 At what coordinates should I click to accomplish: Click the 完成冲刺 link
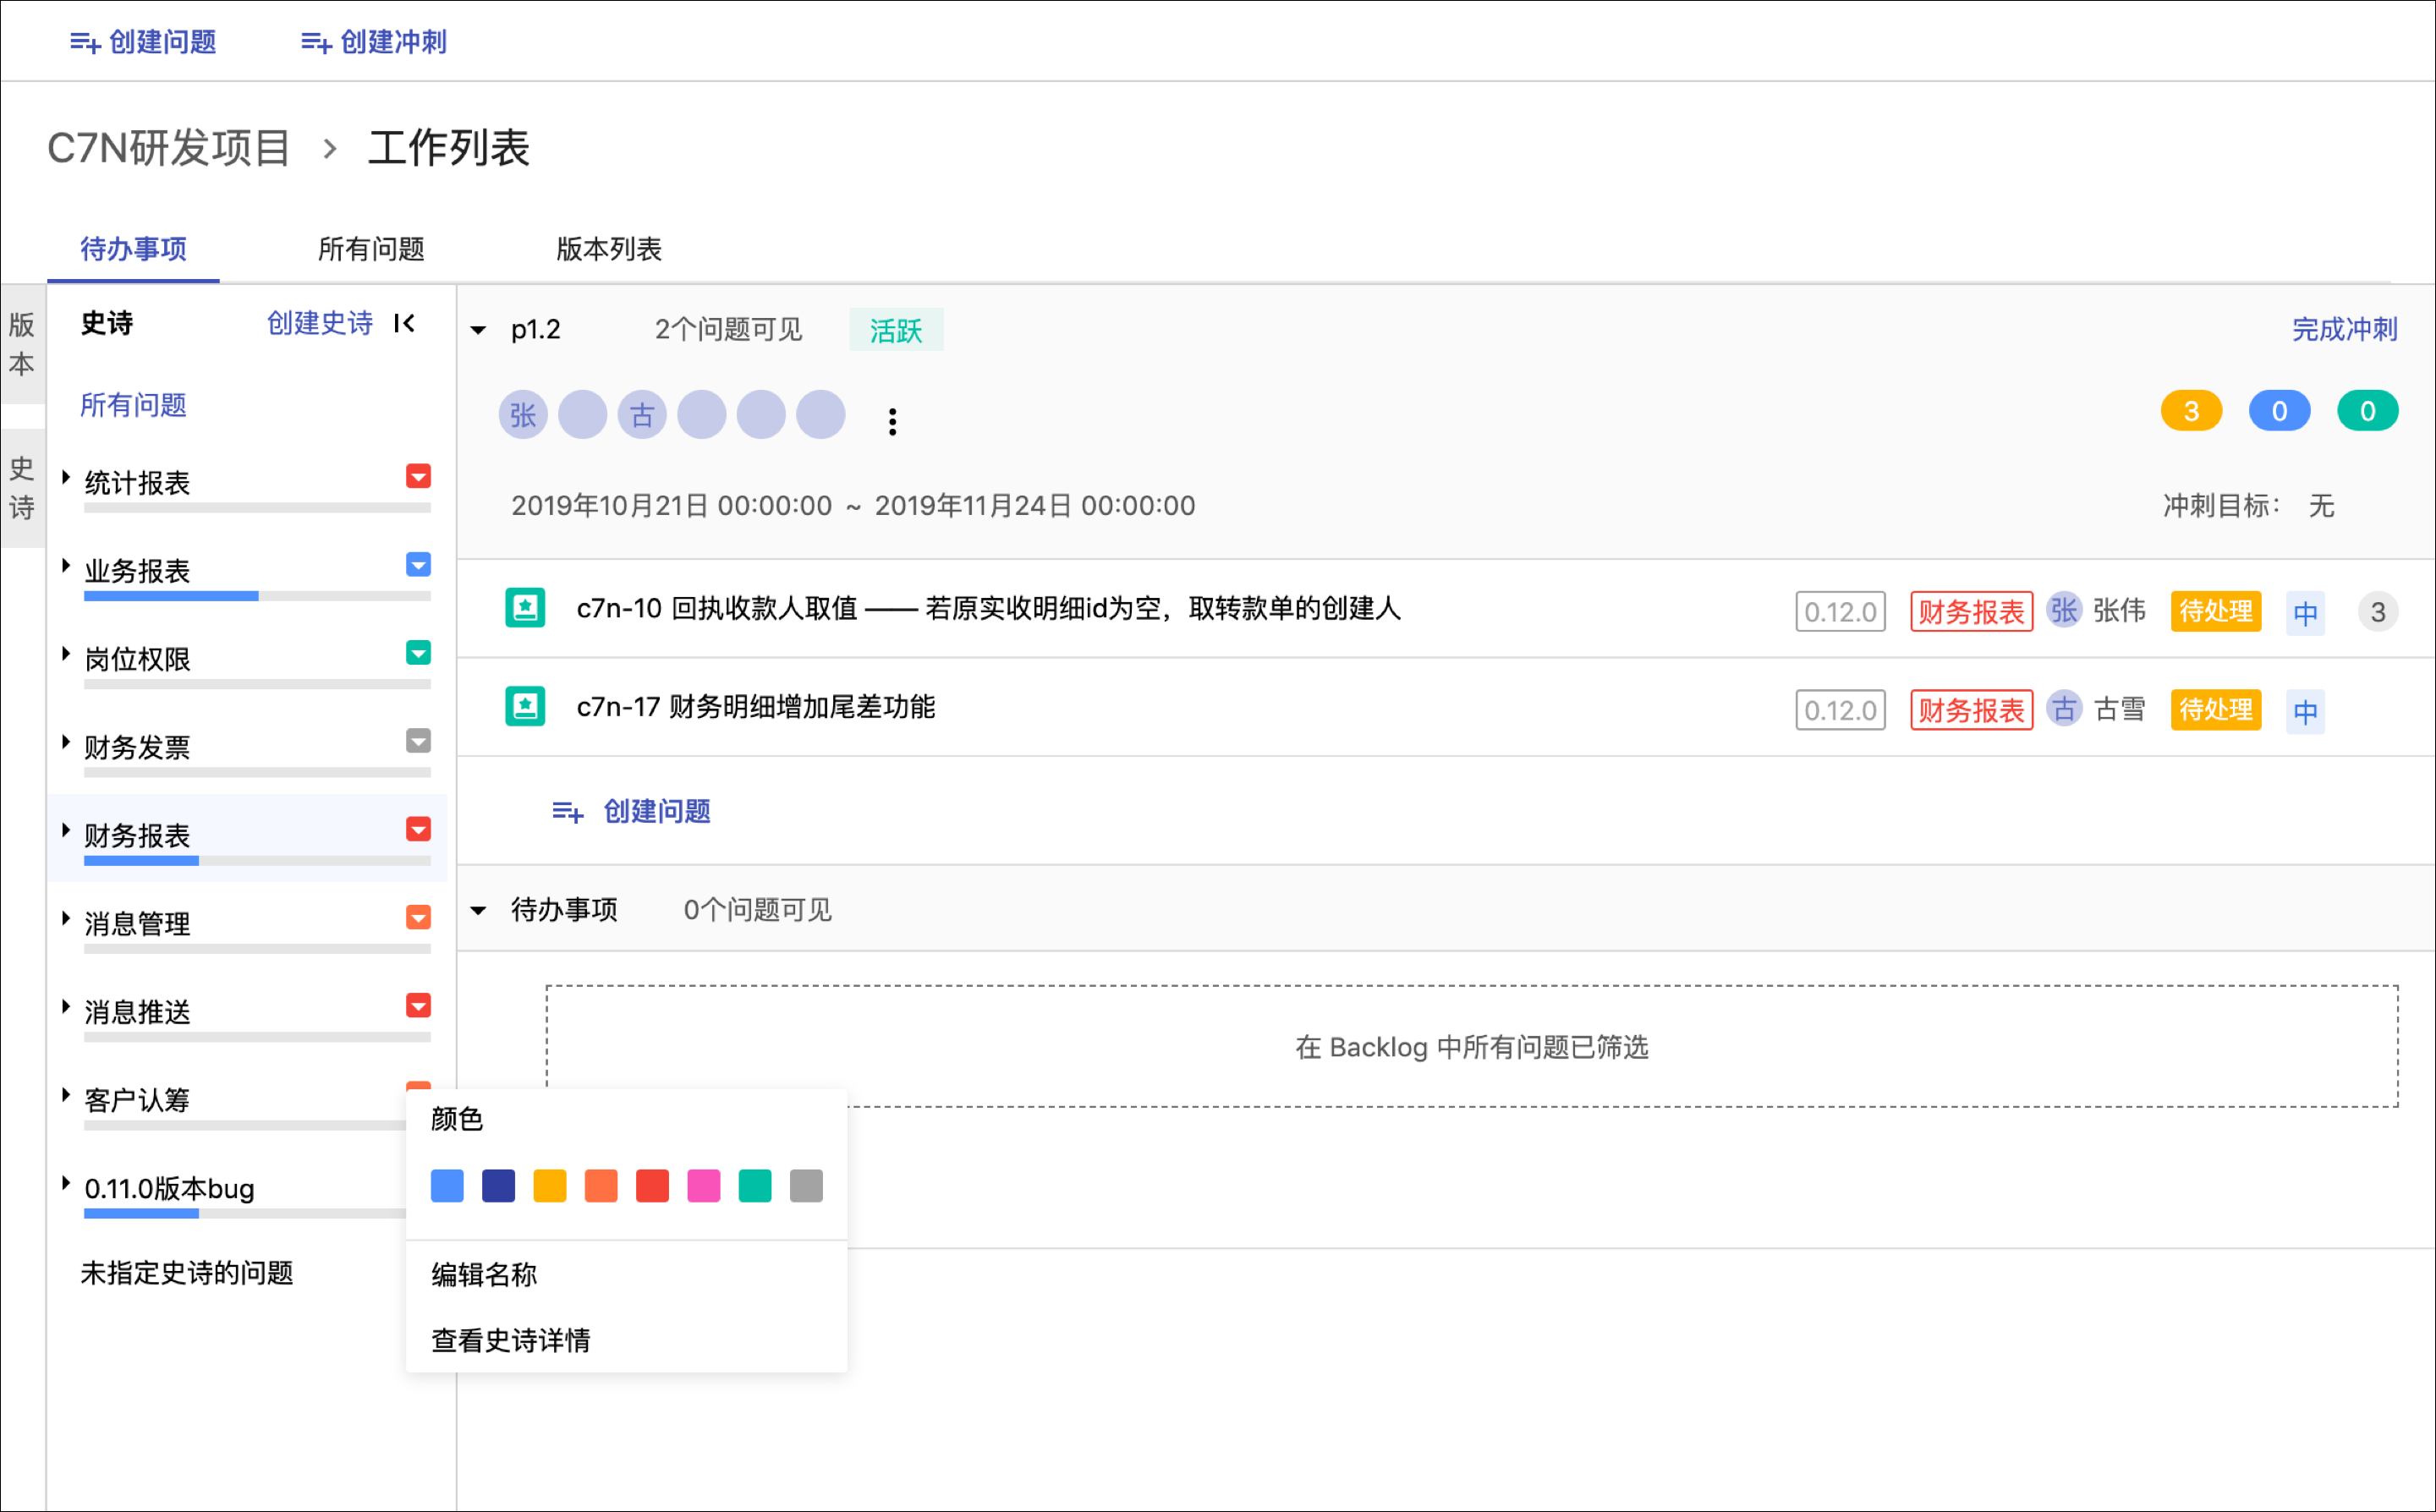click(x=2344, y=330)
